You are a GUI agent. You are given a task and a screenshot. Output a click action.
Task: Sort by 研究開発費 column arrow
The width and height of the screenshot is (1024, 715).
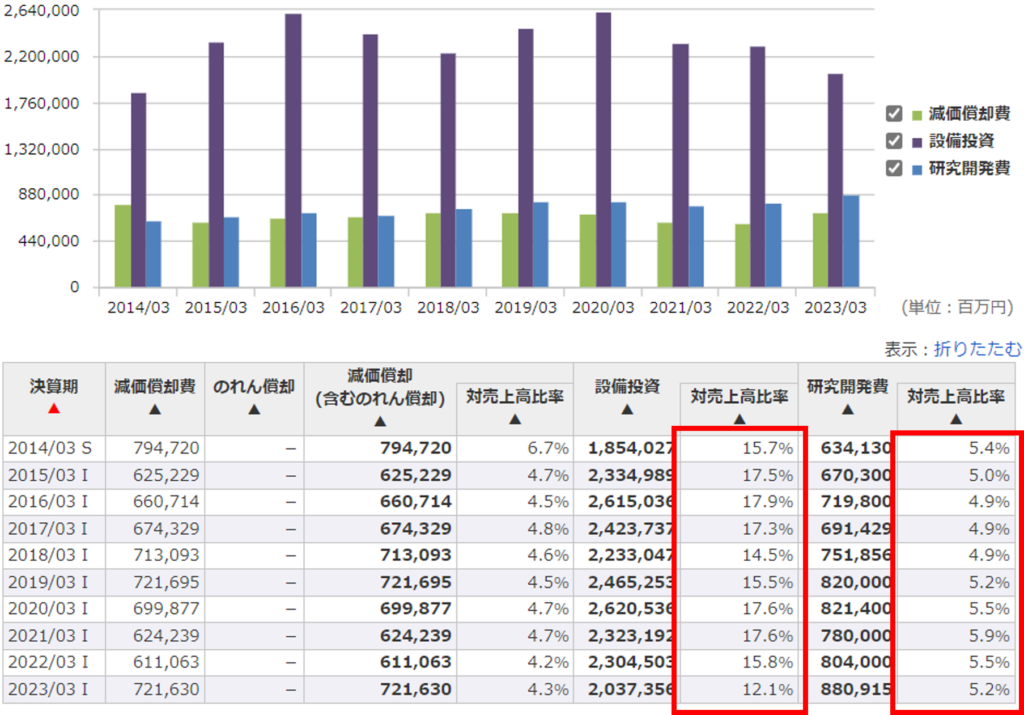point(847,409)
